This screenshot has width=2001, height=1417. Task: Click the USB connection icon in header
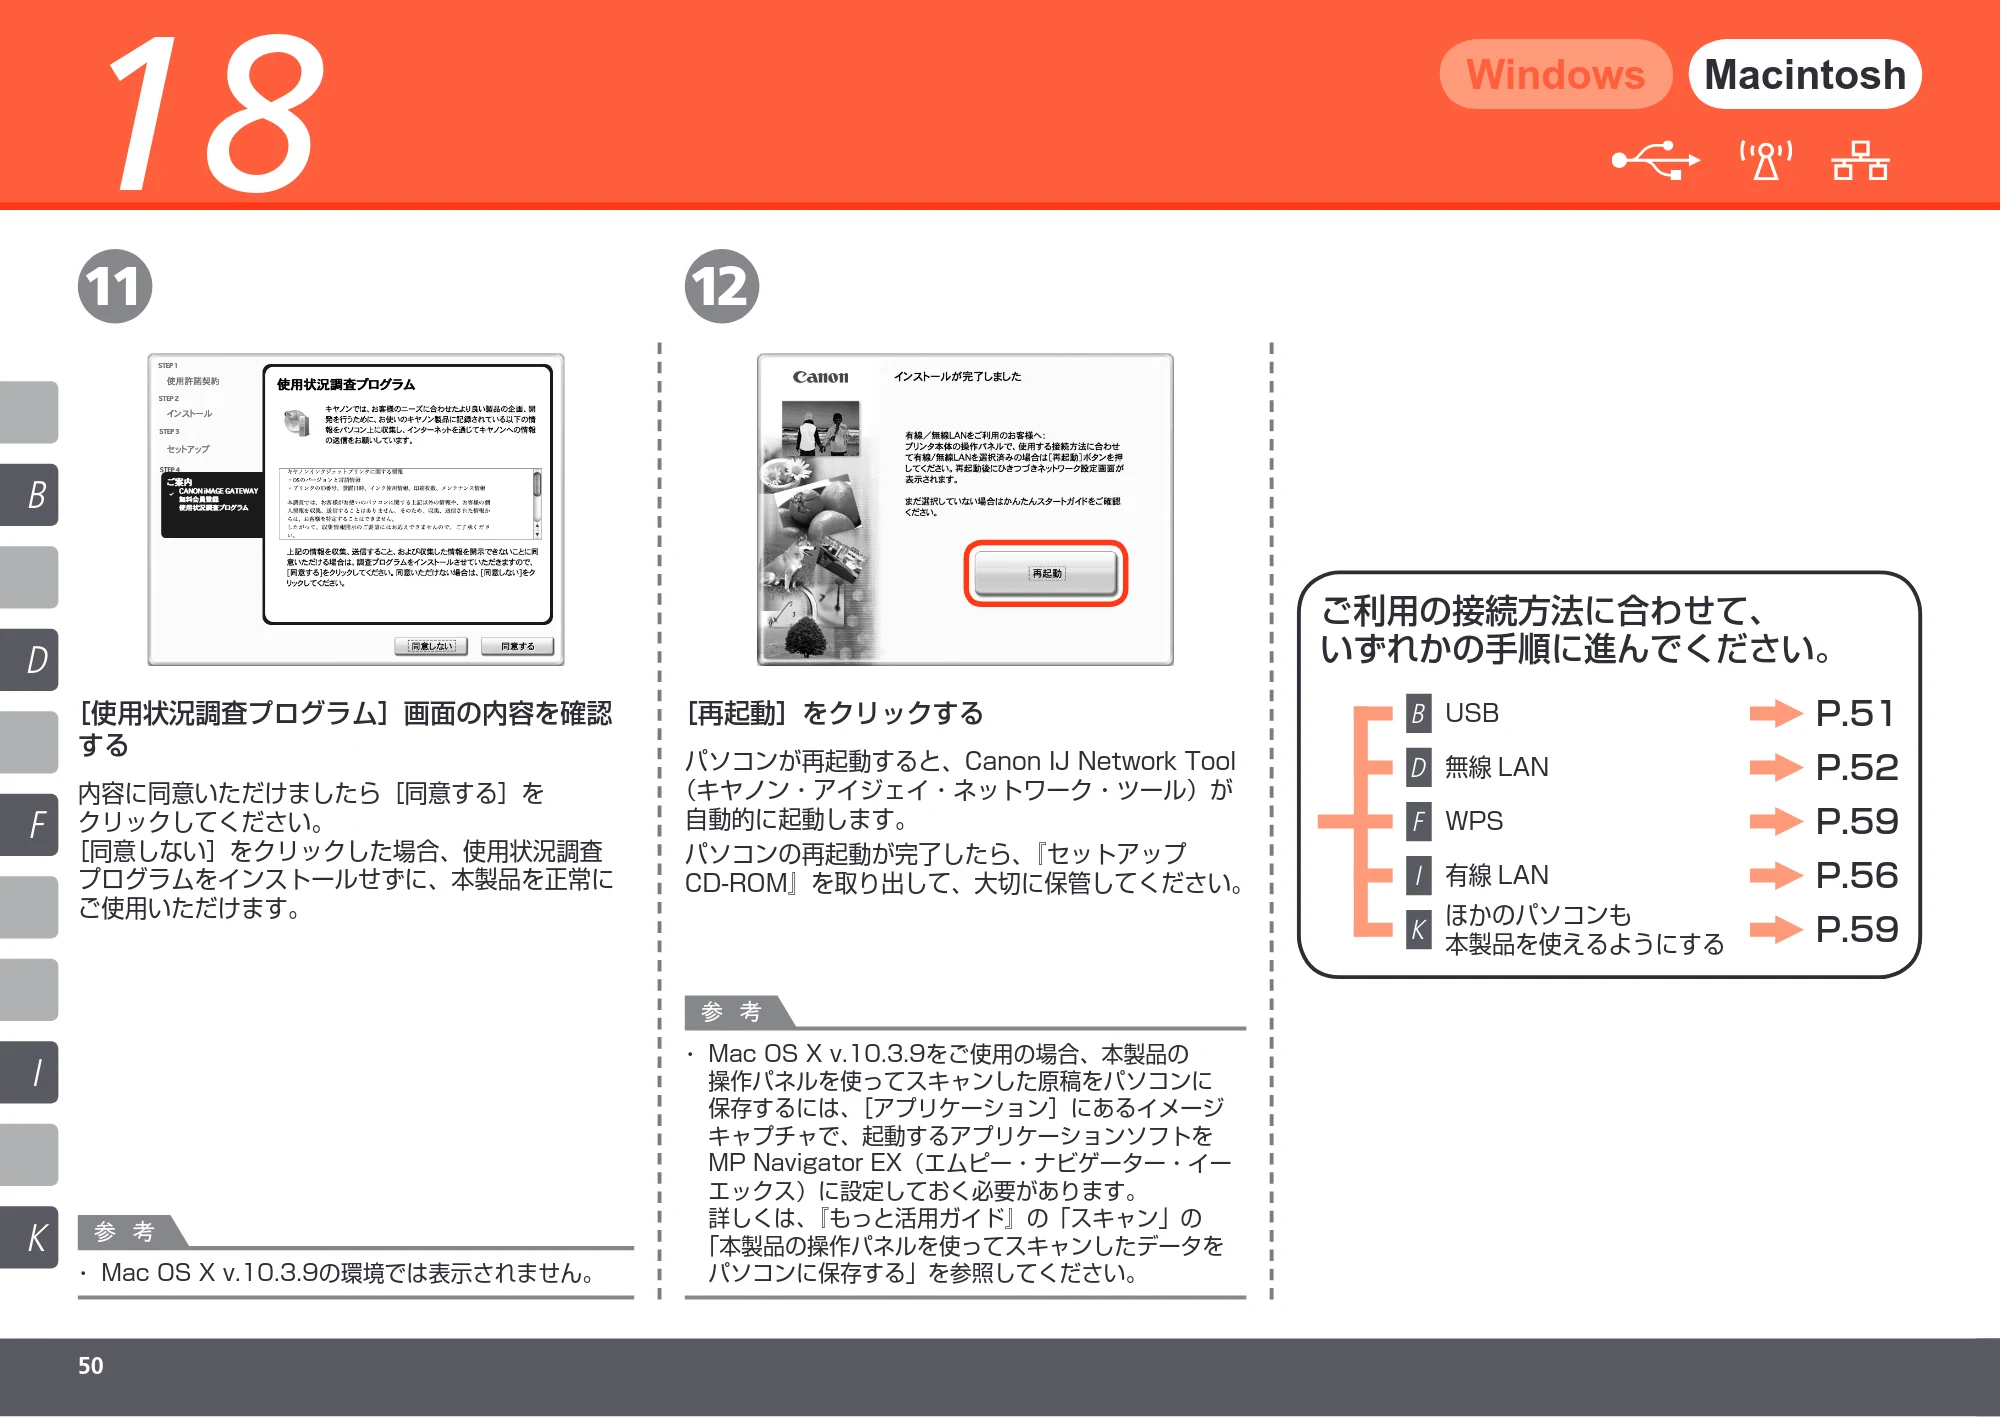[x=1655, y=160]
